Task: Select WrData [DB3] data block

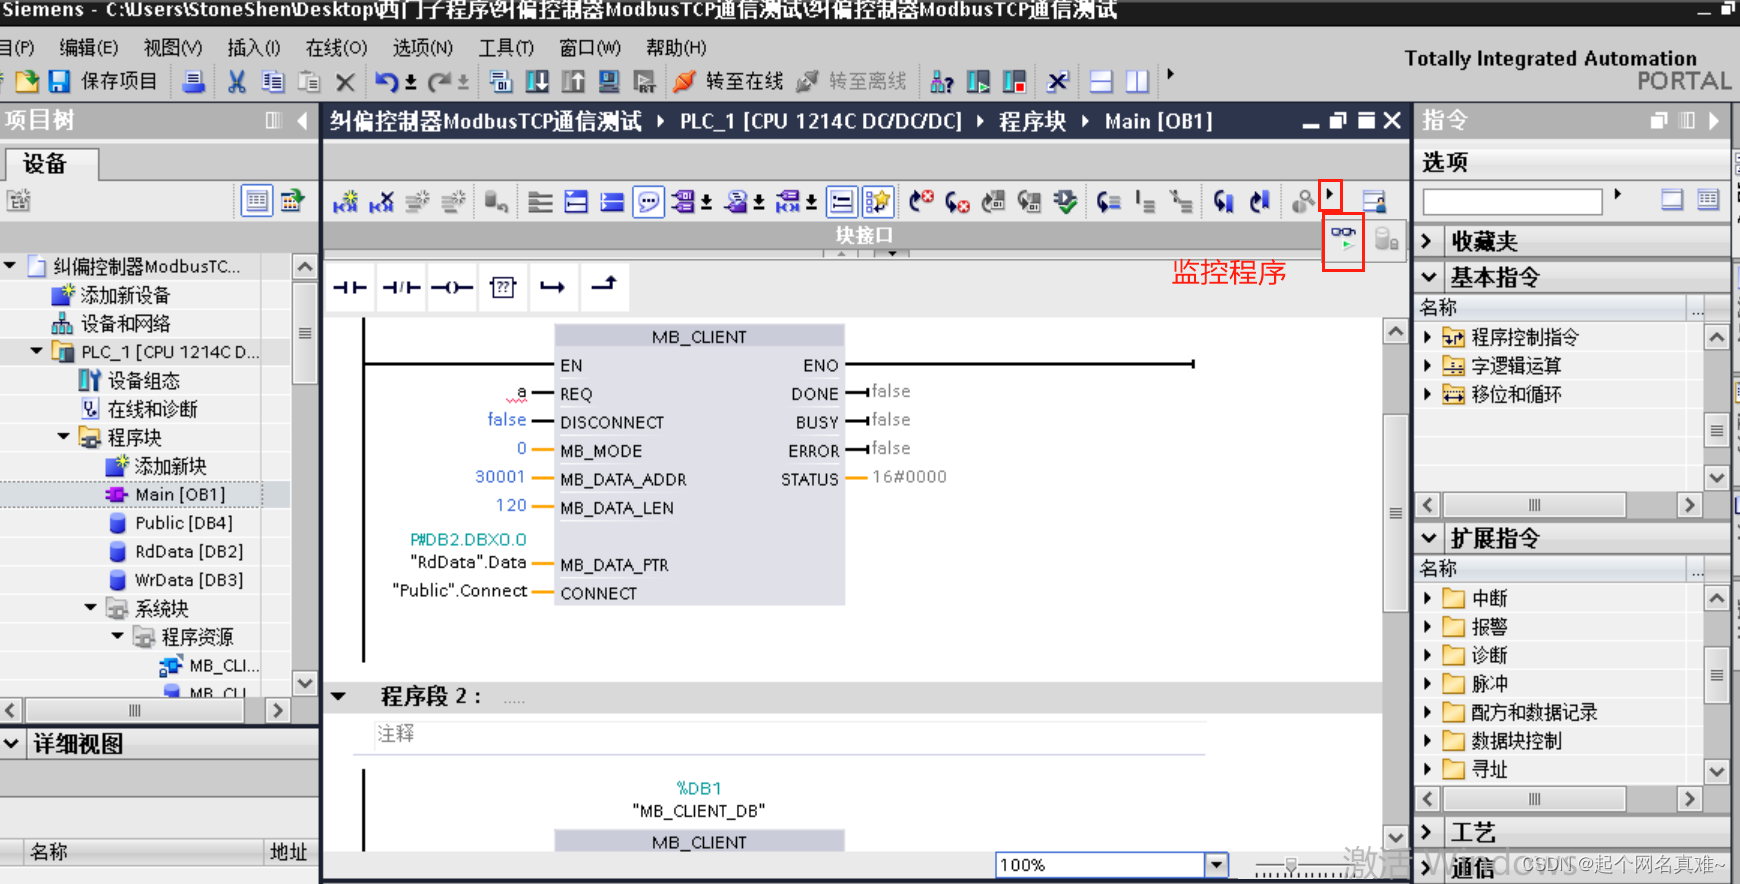Action: point(189,580)
